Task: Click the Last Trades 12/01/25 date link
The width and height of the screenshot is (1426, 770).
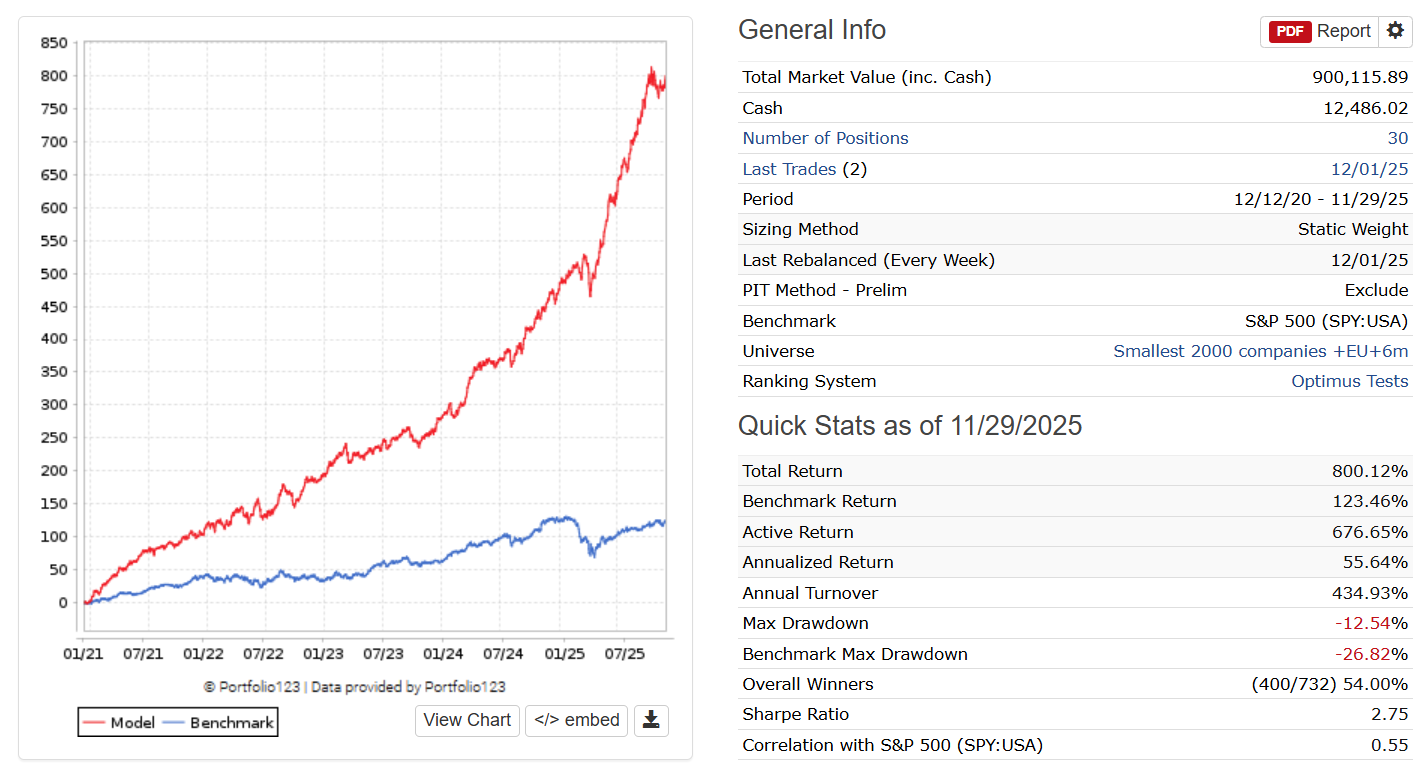Action: [1369, 169]
